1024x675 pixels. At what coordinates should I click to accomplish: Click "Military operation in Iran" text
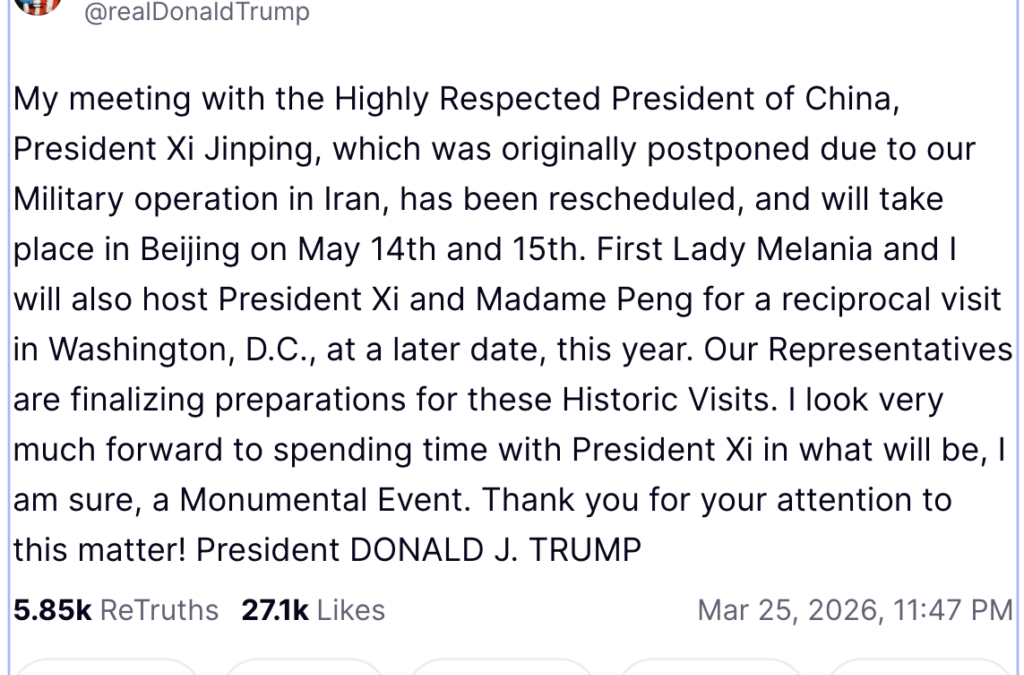[x=201, y=199]
